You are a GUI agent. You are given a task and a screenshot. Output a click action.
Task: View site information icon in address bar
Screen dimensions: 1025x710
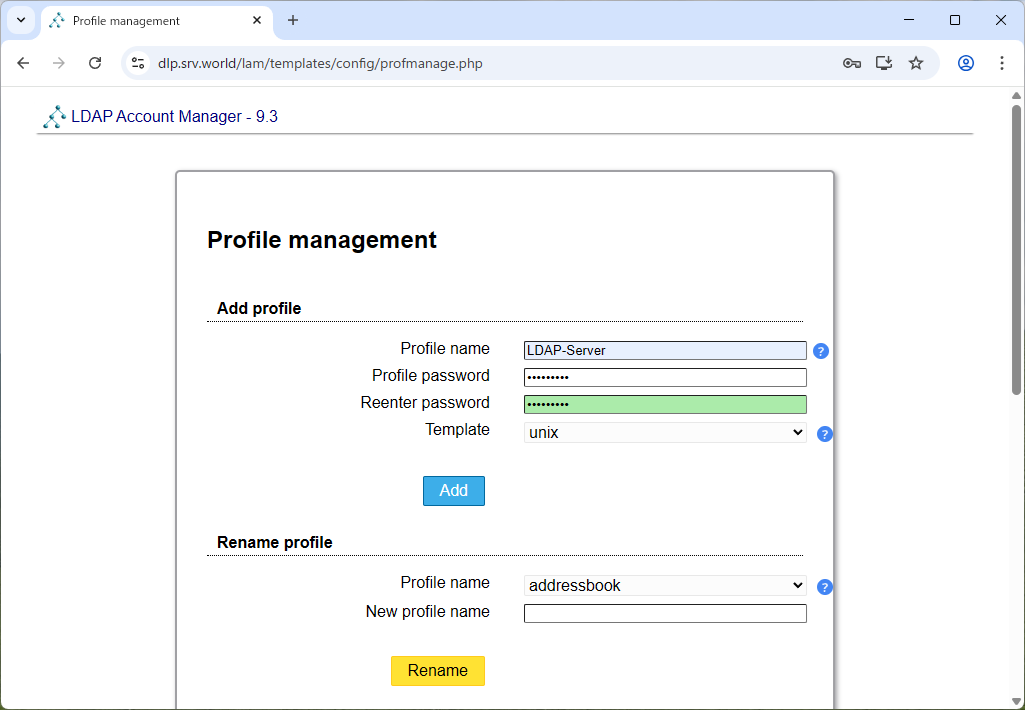(x=139, y=63)
